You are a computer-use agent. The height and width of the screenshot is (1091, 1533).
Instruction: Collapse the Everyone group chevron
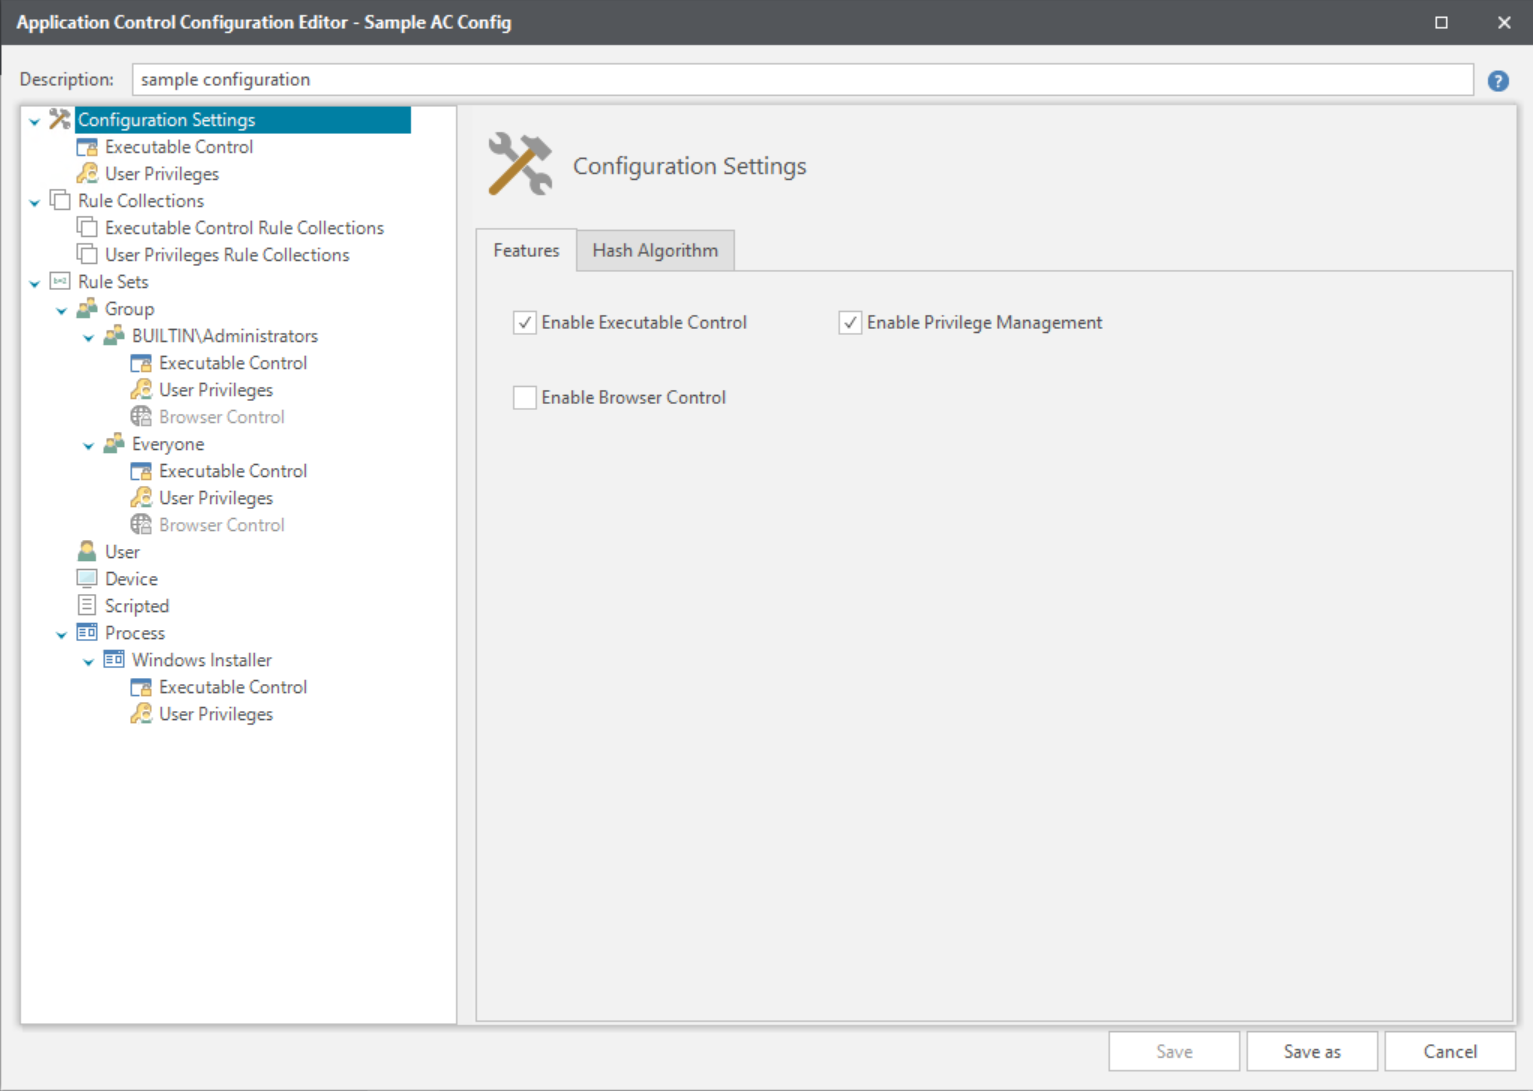pos(89,445)
